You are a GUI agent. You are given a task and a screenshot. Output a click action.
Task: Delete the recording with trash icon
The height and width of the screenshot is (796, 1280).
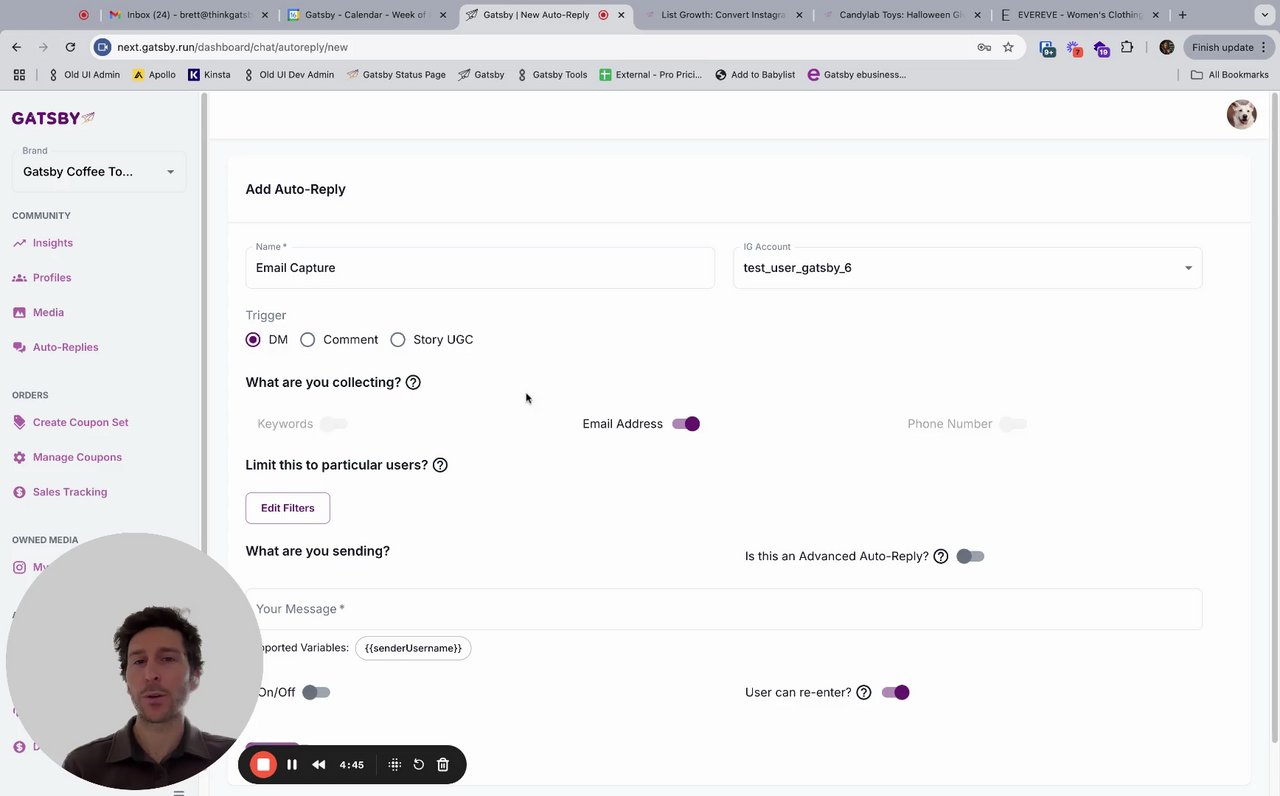443,765
